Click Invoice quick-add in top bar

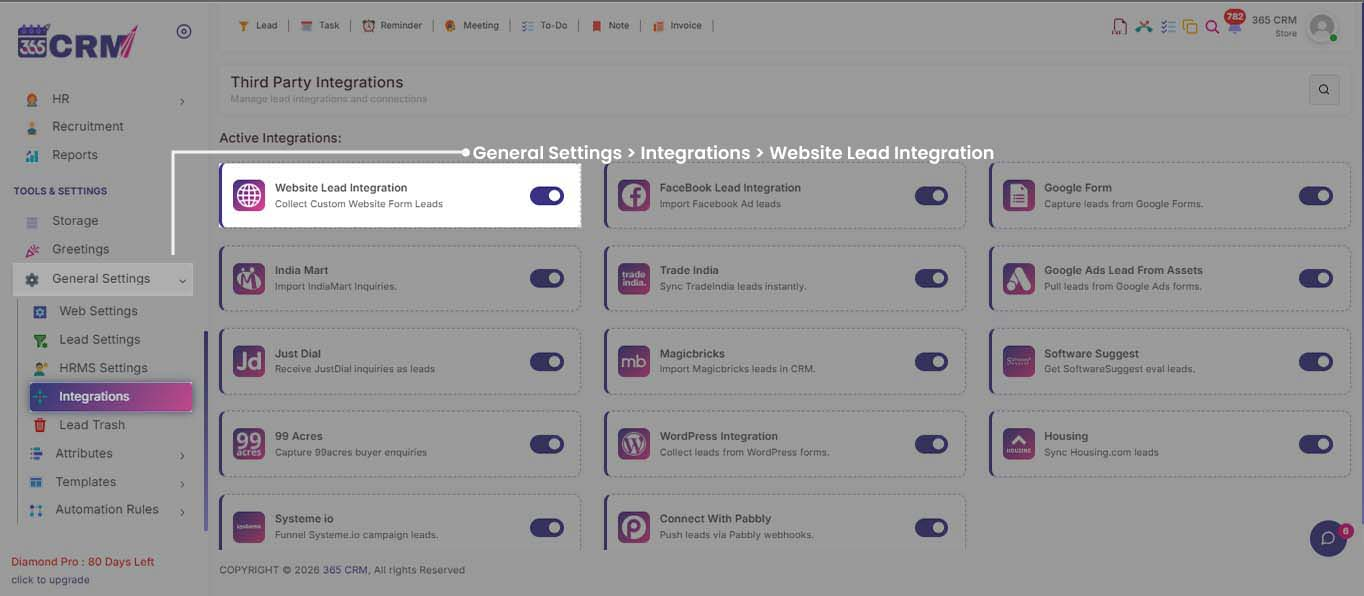point(677,26)
